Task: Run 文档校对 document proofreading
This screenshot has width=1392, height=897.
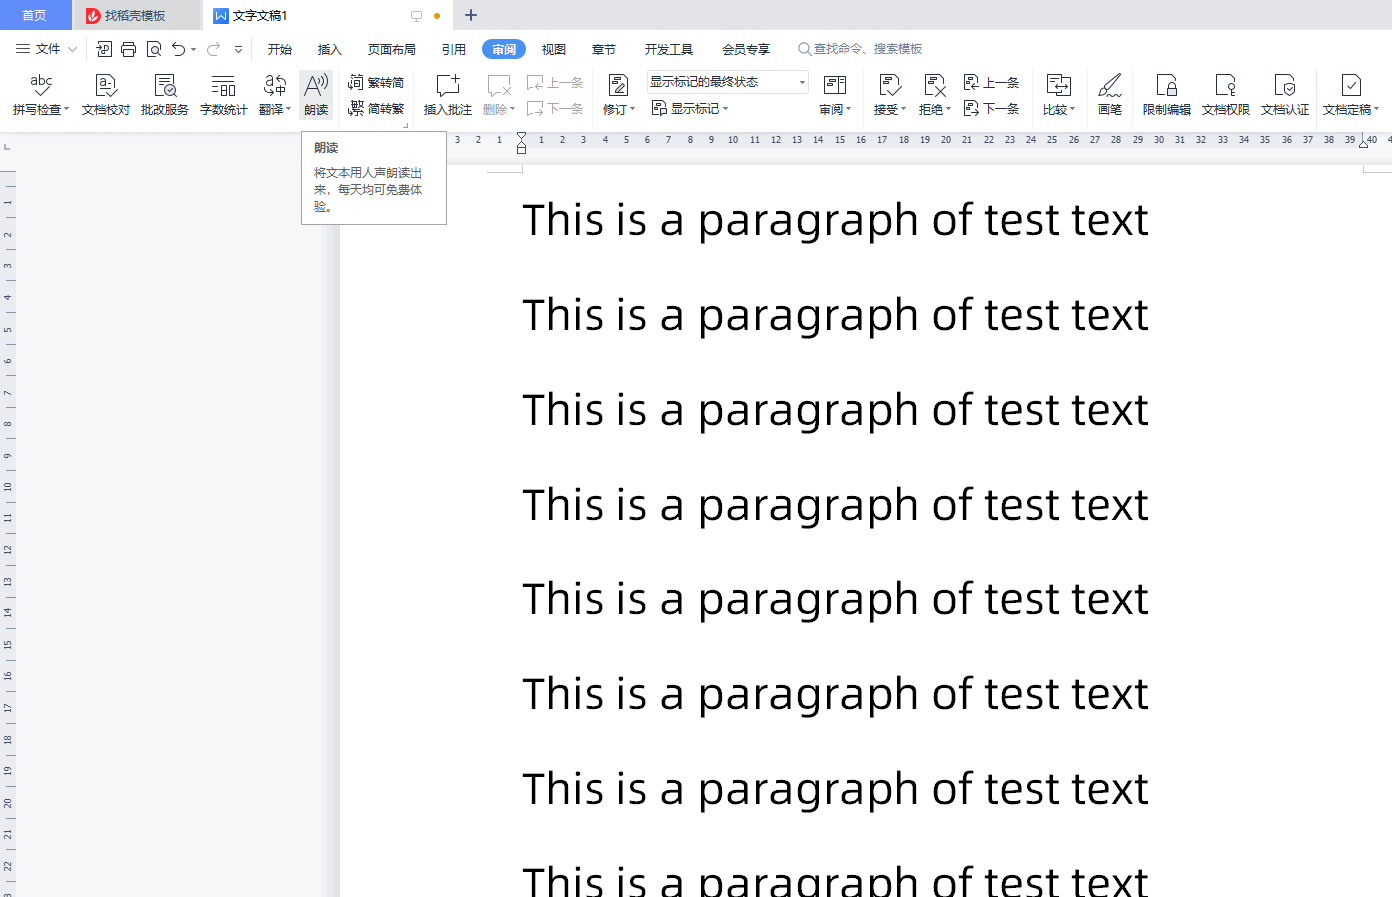Action: 106,94
